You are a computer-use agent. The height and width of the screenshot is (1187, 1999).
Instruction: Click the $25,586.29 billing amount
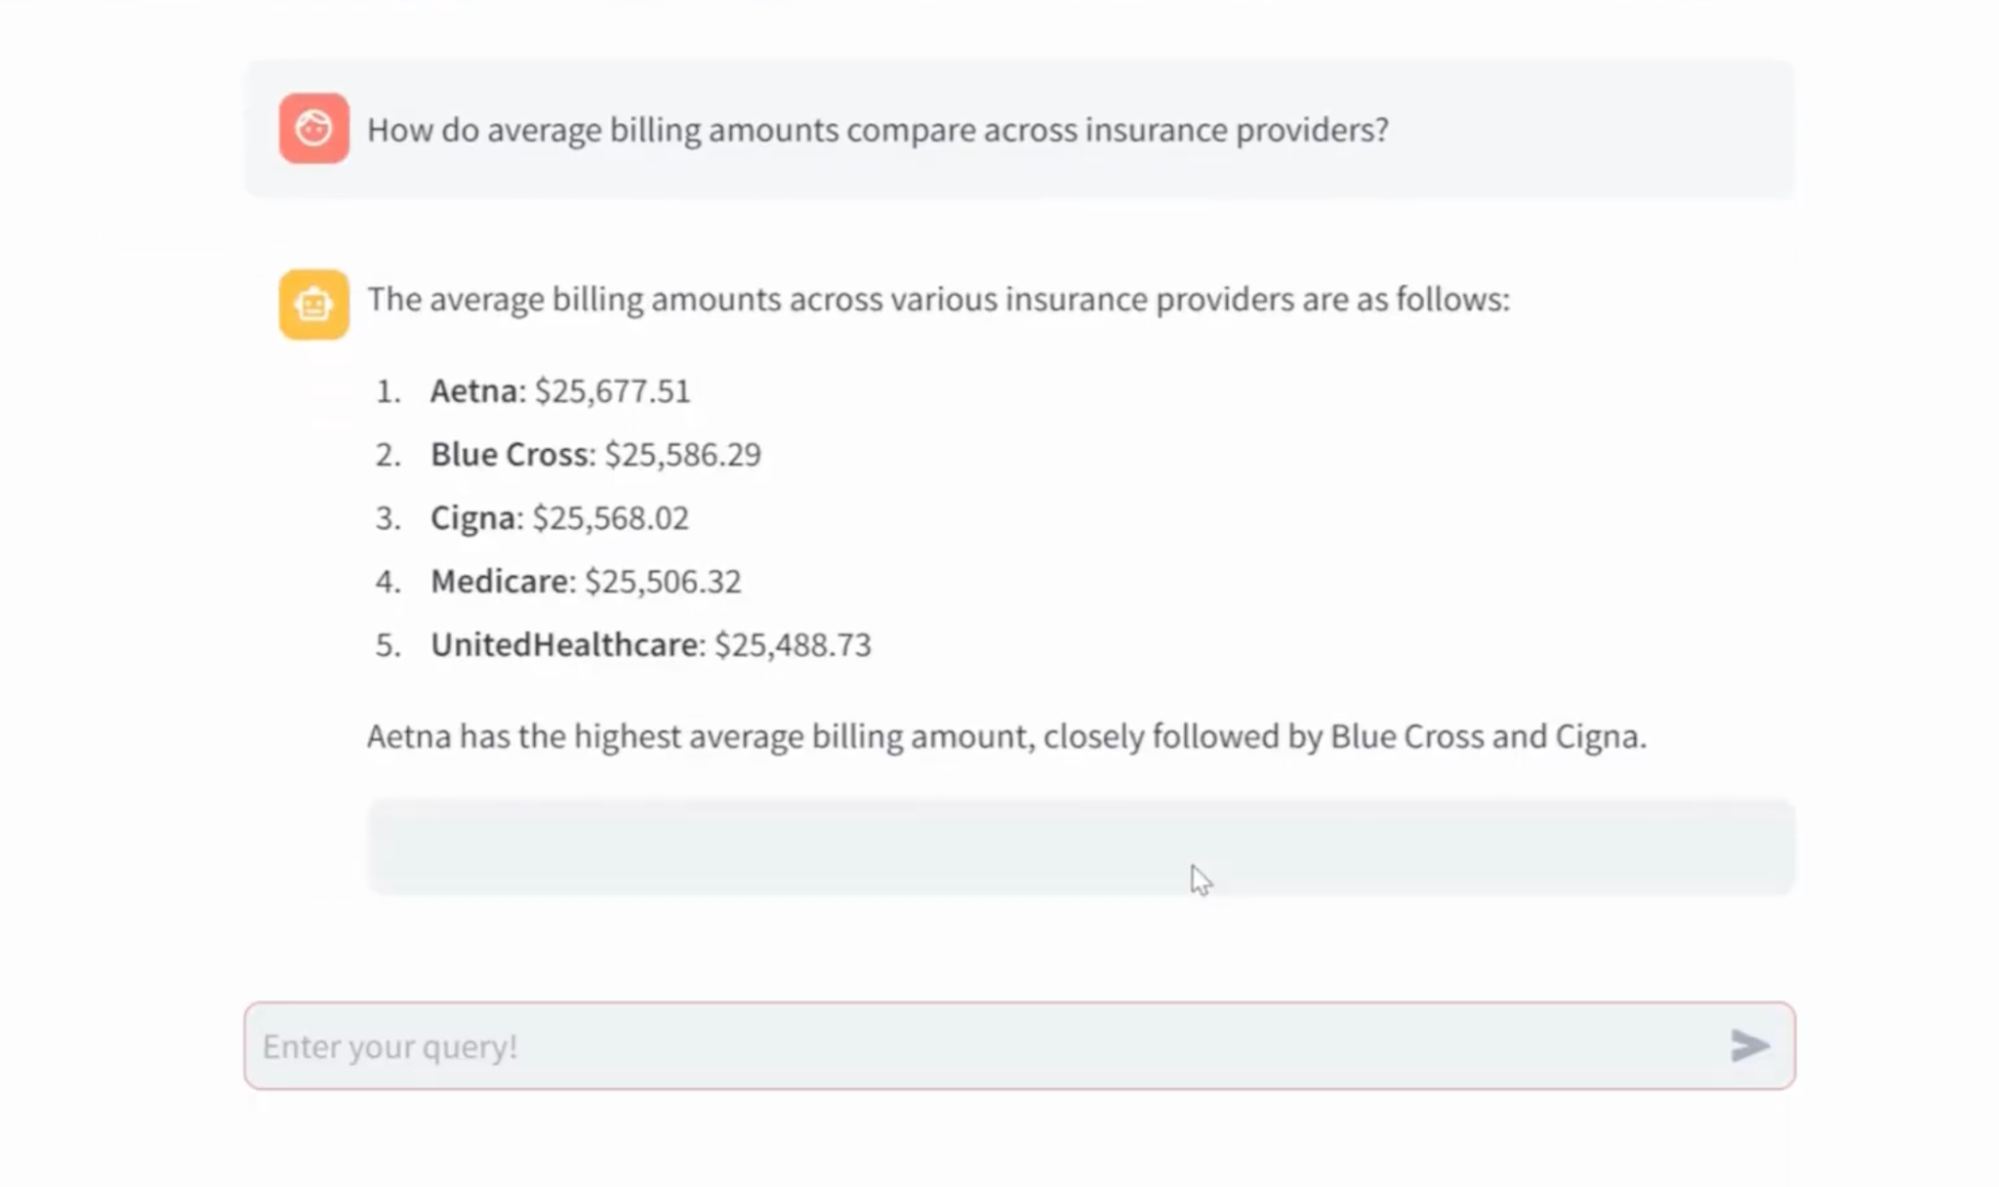pos(683,455)
